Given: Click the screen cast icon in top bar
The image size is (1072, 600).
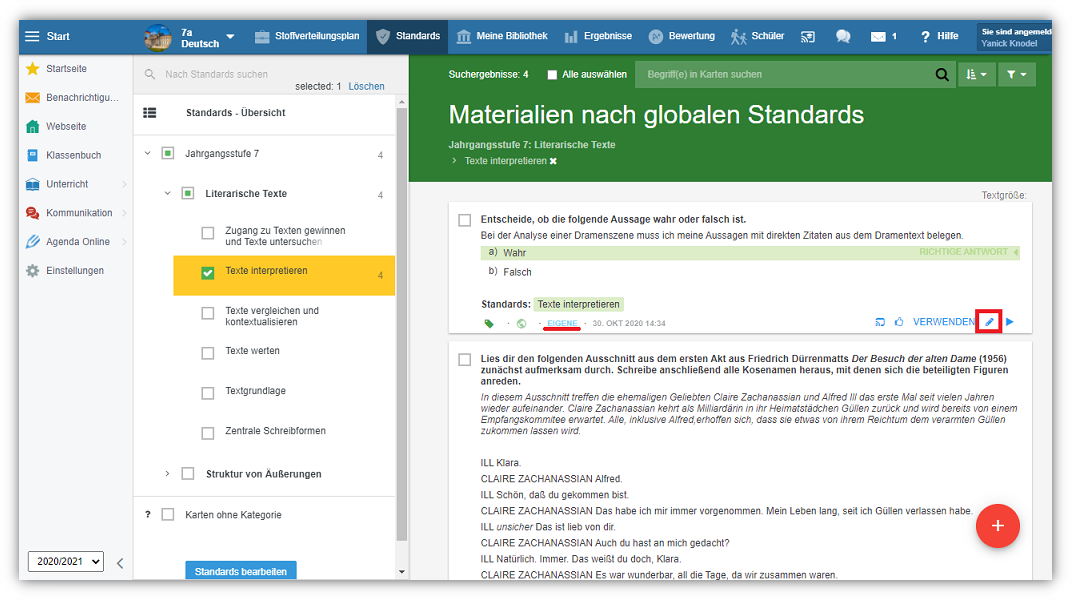Looking at the screenshot, I should (x=808, y=37).
